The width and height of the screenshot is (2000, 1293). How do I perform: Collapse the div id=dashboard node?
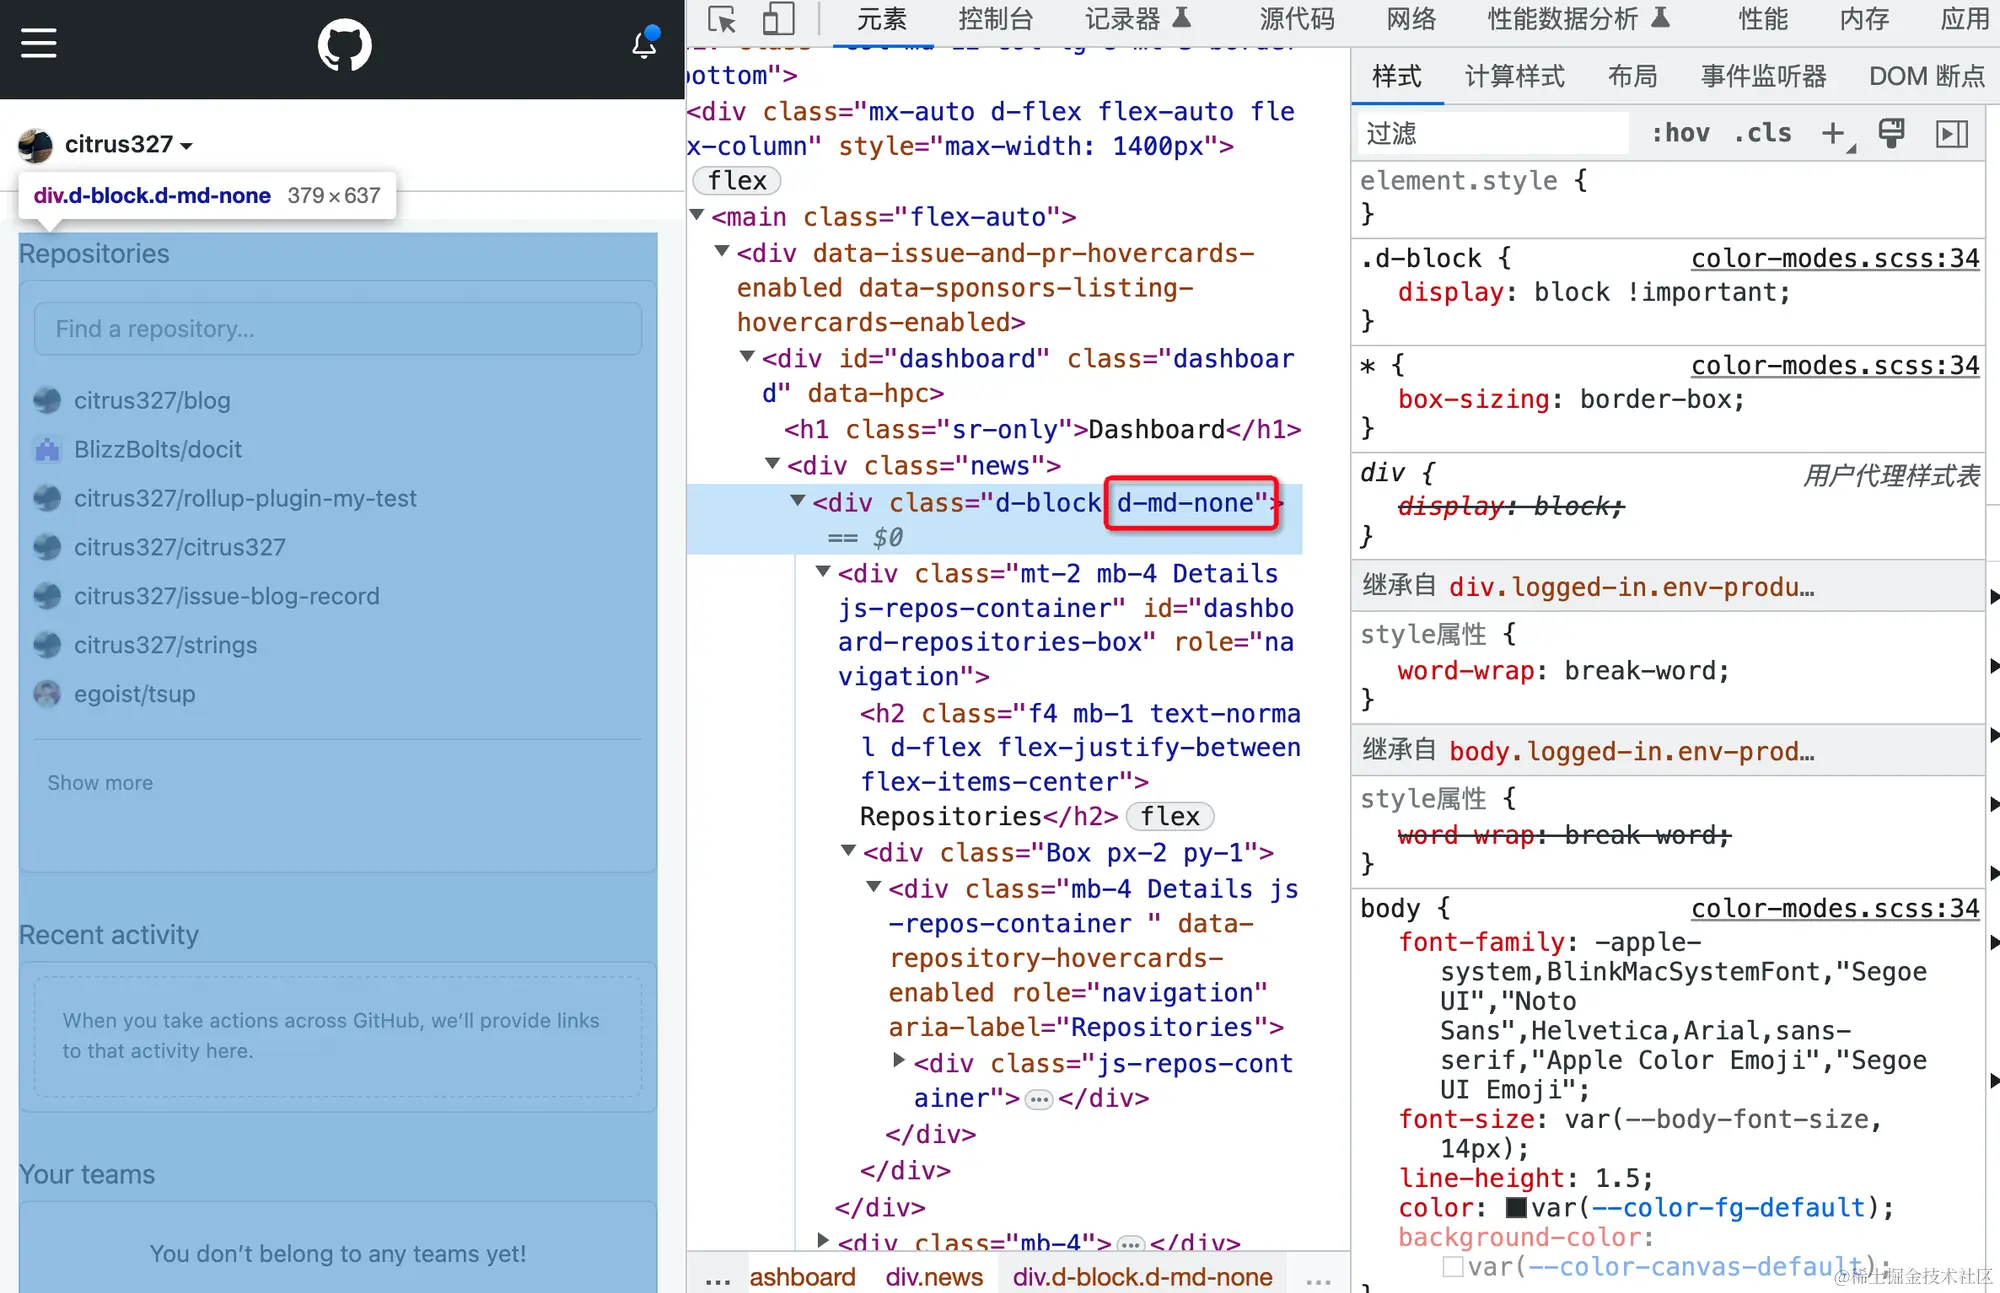[x=747, y=356]
